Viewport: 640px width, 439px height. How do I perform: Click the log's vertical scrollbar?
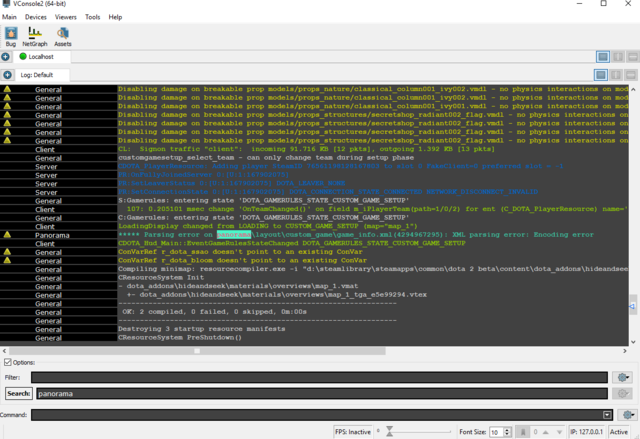(633, 220)
